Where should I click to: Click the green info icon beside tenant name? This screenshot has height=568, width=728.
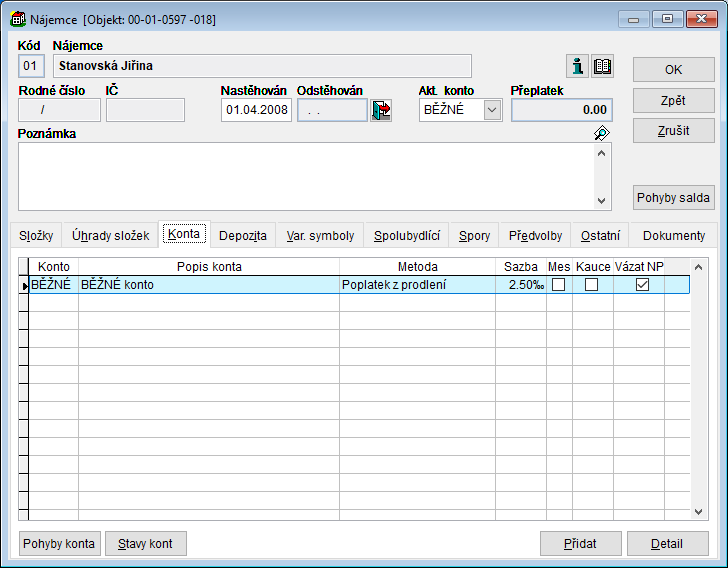pos(578,66)
